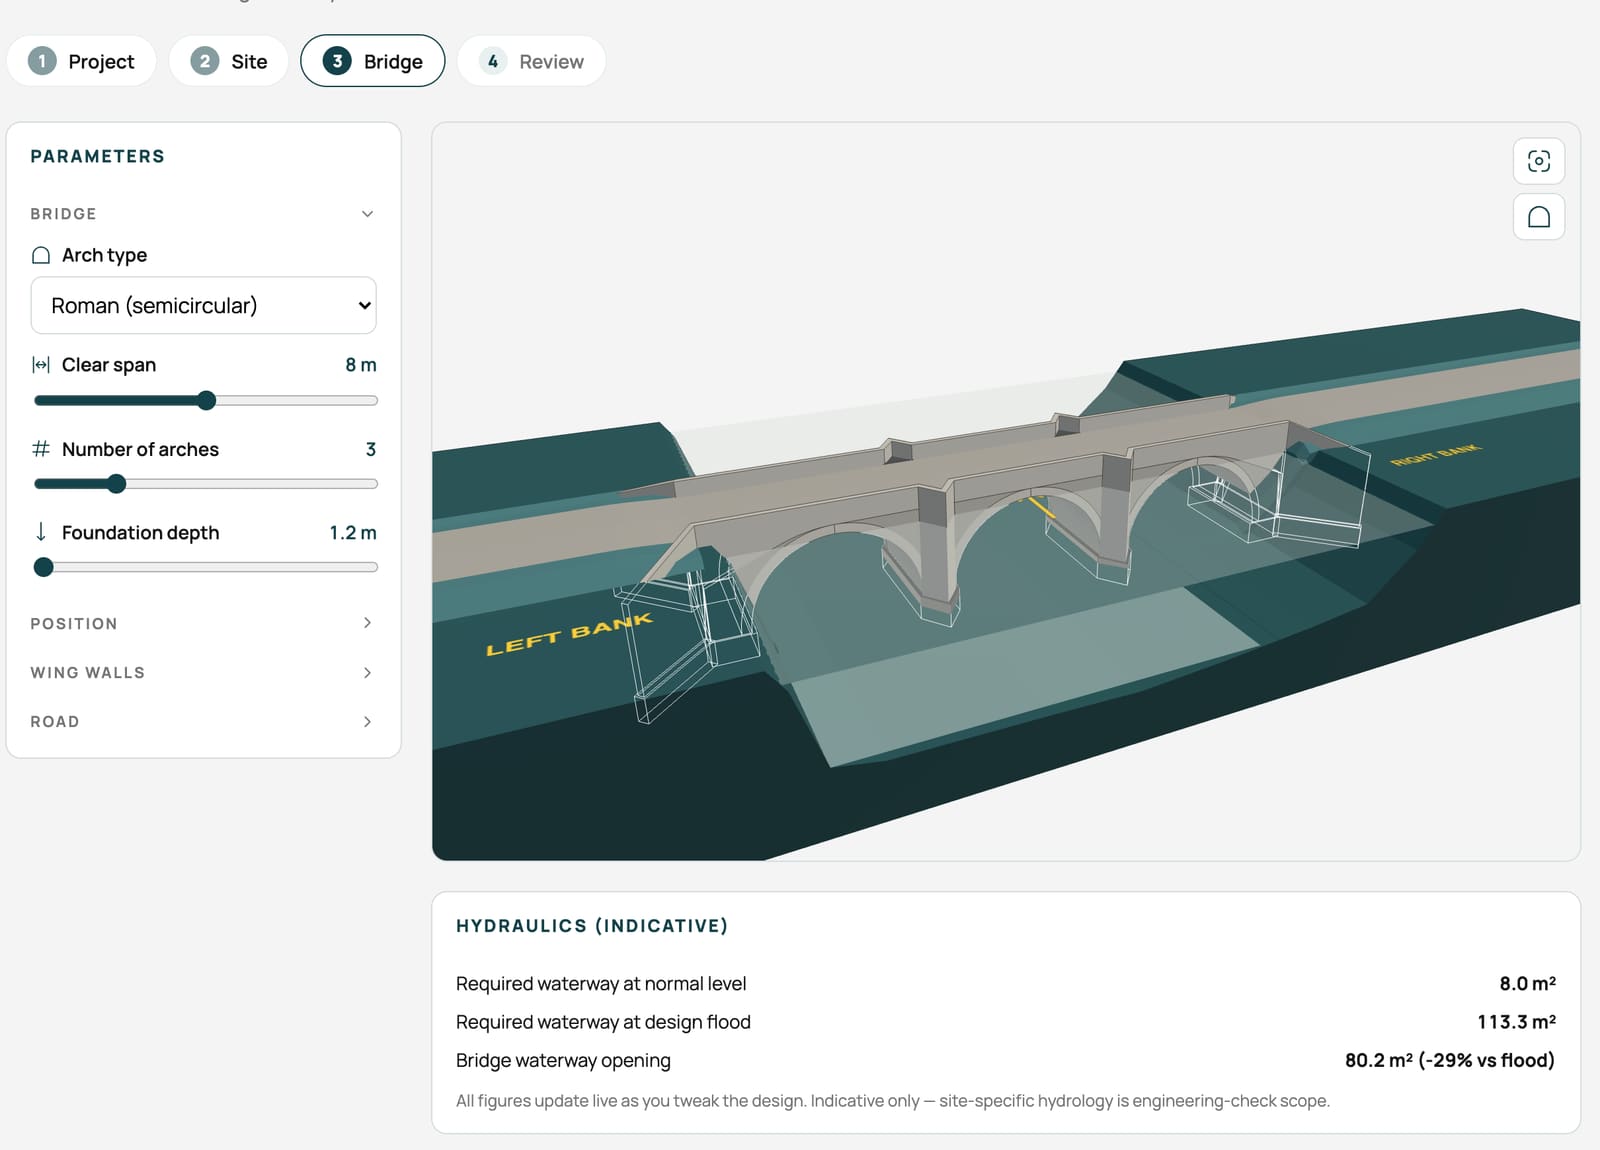1600x1150 pixels.
Task: Collapse the BRIDGE section
Action: (202, 214)
